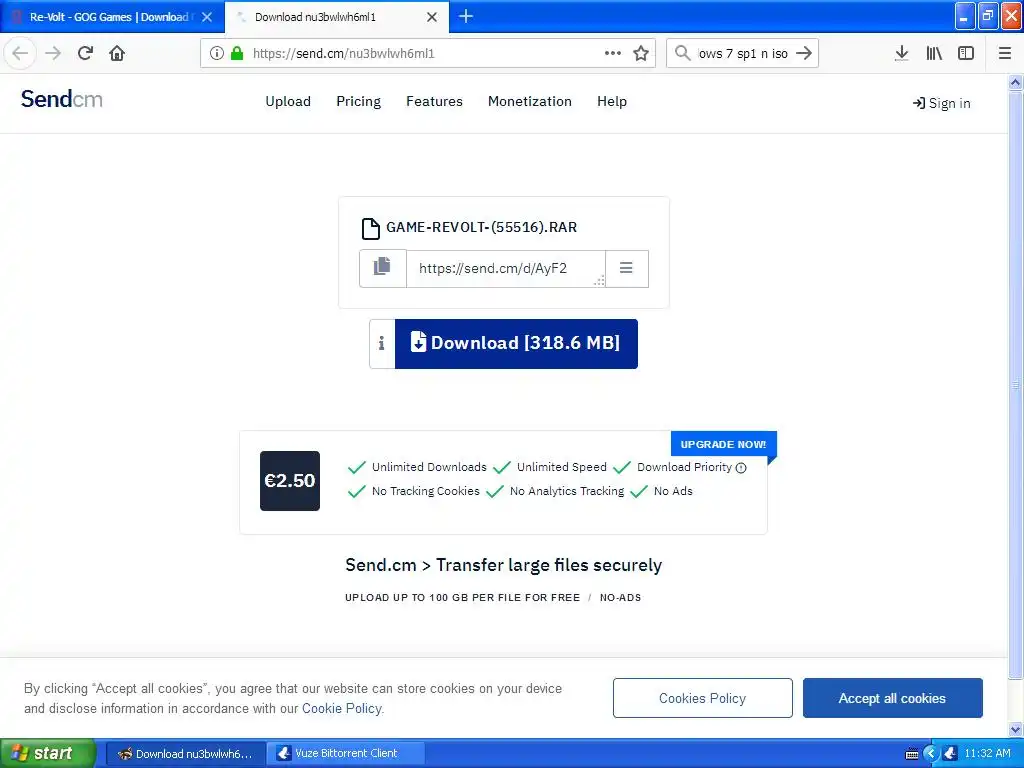
Task: Copy the share link with copy icon
Action: [x=383, y=268]
